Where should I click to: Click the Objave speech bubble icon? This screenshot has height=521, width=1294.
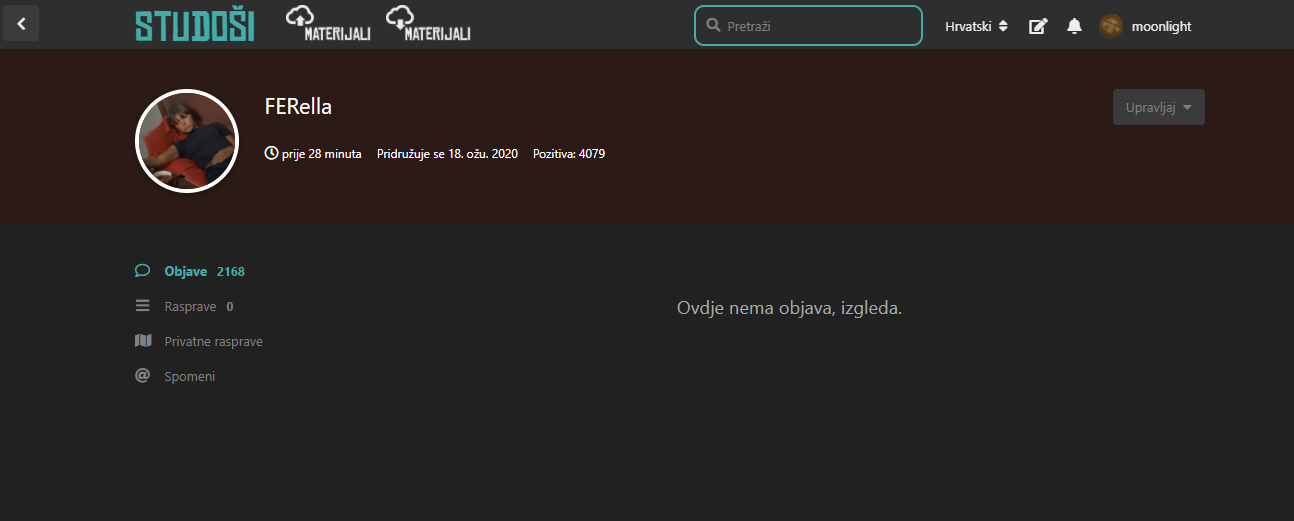(143, 271)
